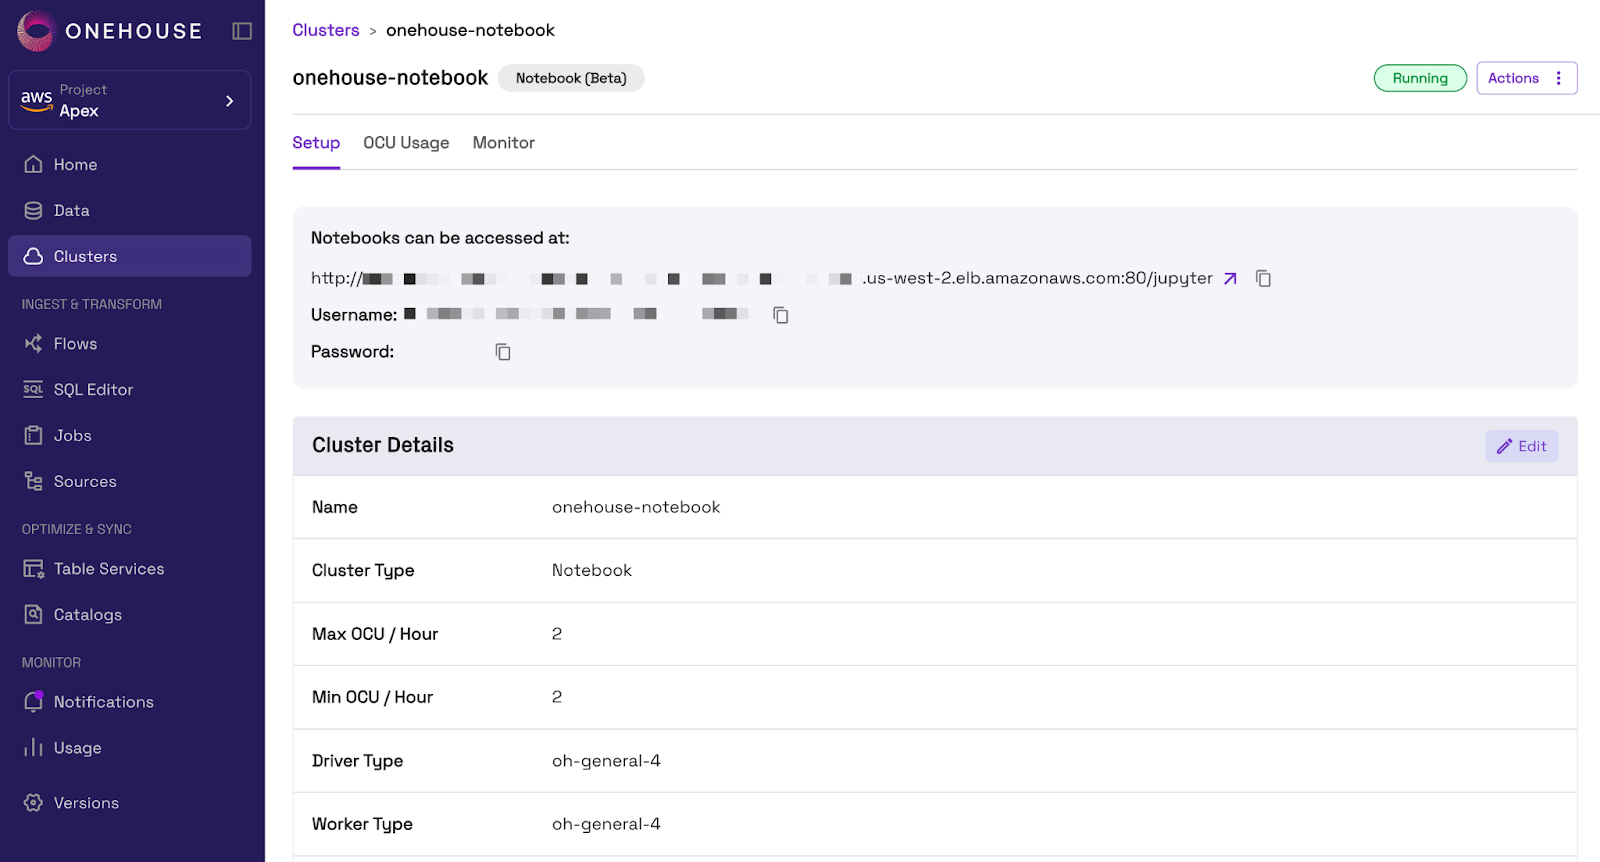Click the Name value onehouse-notebook

(x=636, y=507)
